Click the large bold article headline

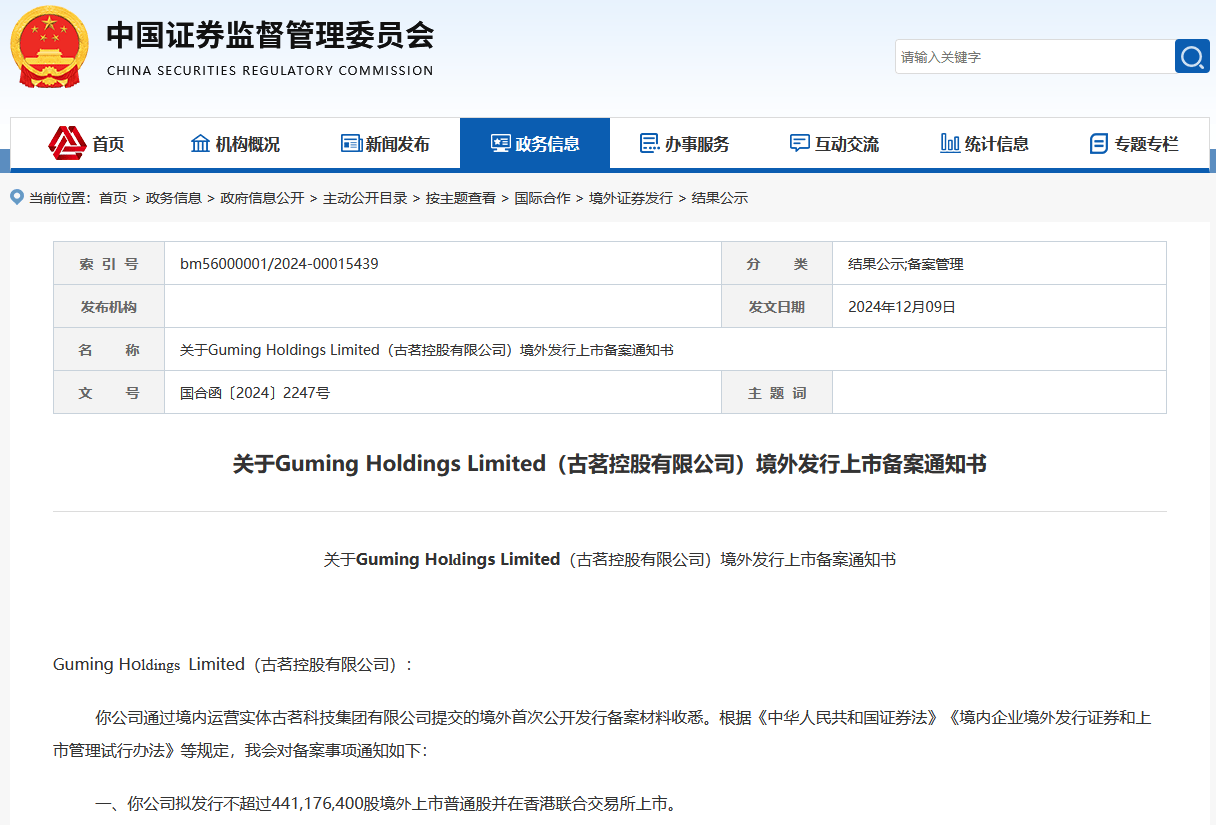click(x=610, y=465)
